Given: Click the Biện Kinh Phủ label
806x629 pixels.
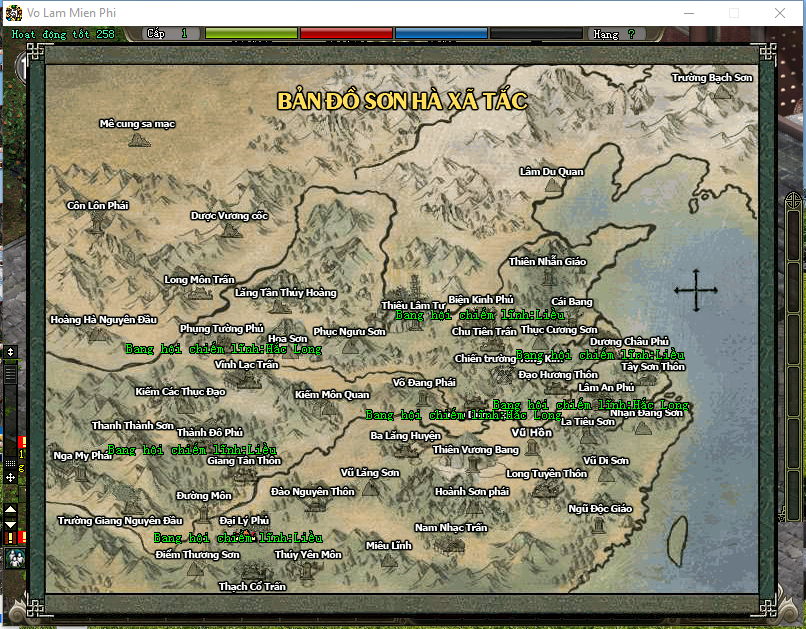Looking at the screenshot, I should pos(480,299).
